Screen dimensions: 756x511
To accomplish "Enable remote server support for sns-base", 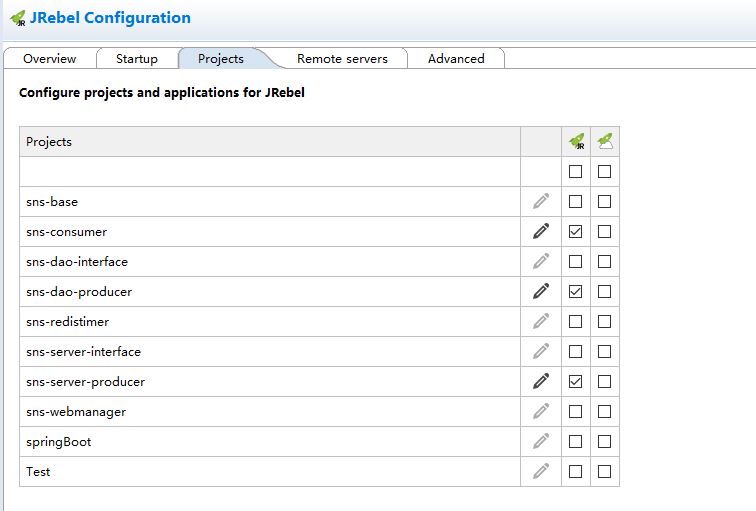I will [x=604, y=201].
